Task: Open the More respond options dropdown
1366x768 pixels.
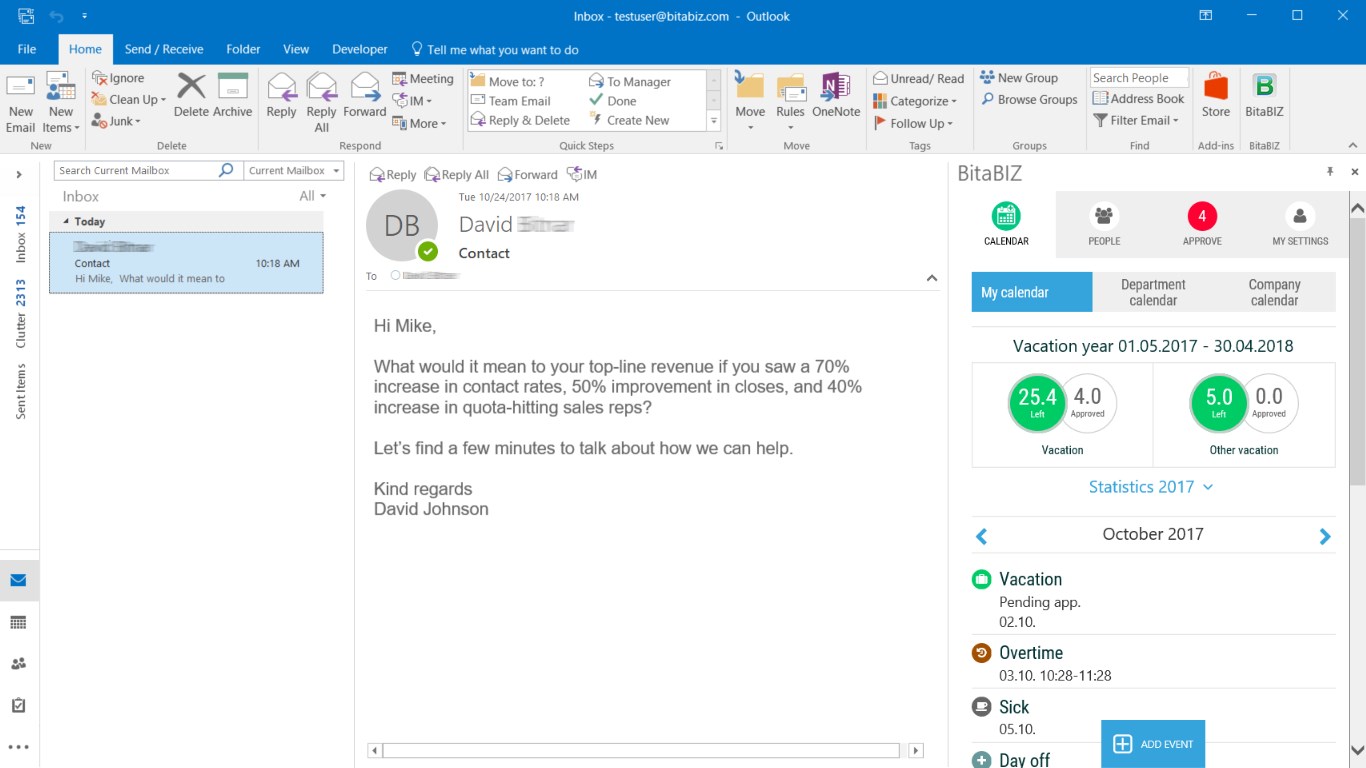Action: (419, 124)
